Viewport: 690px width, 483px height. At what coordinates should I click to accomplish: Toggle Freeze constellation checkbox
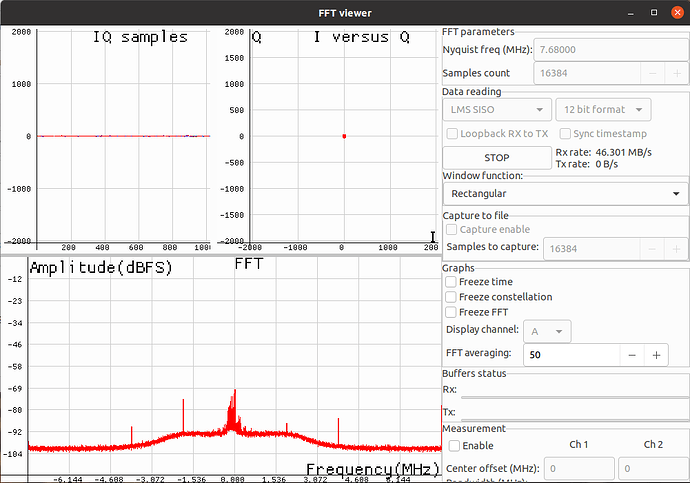coord(451,297)
